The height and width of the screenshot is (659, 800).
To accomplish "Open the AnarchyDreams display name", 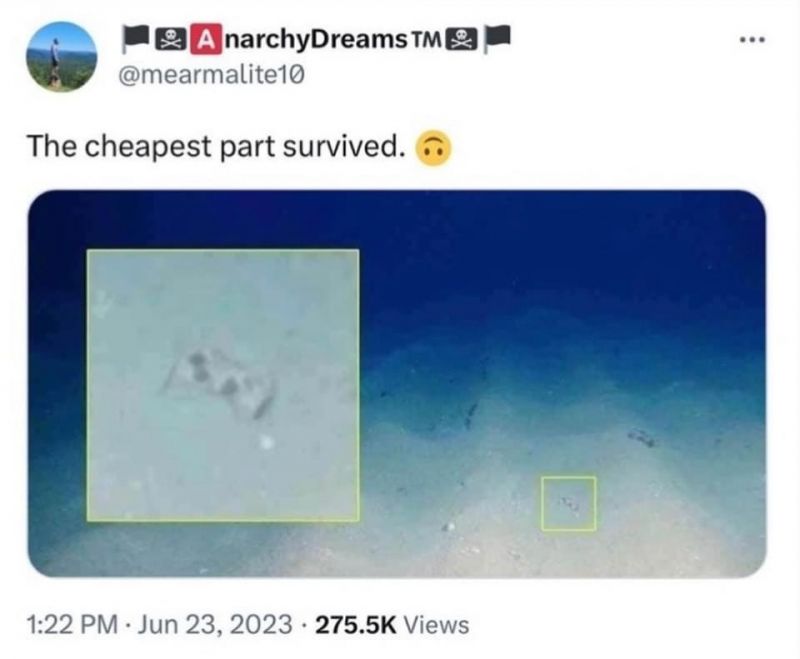I will pyautogui.click(x=316, y=39).
